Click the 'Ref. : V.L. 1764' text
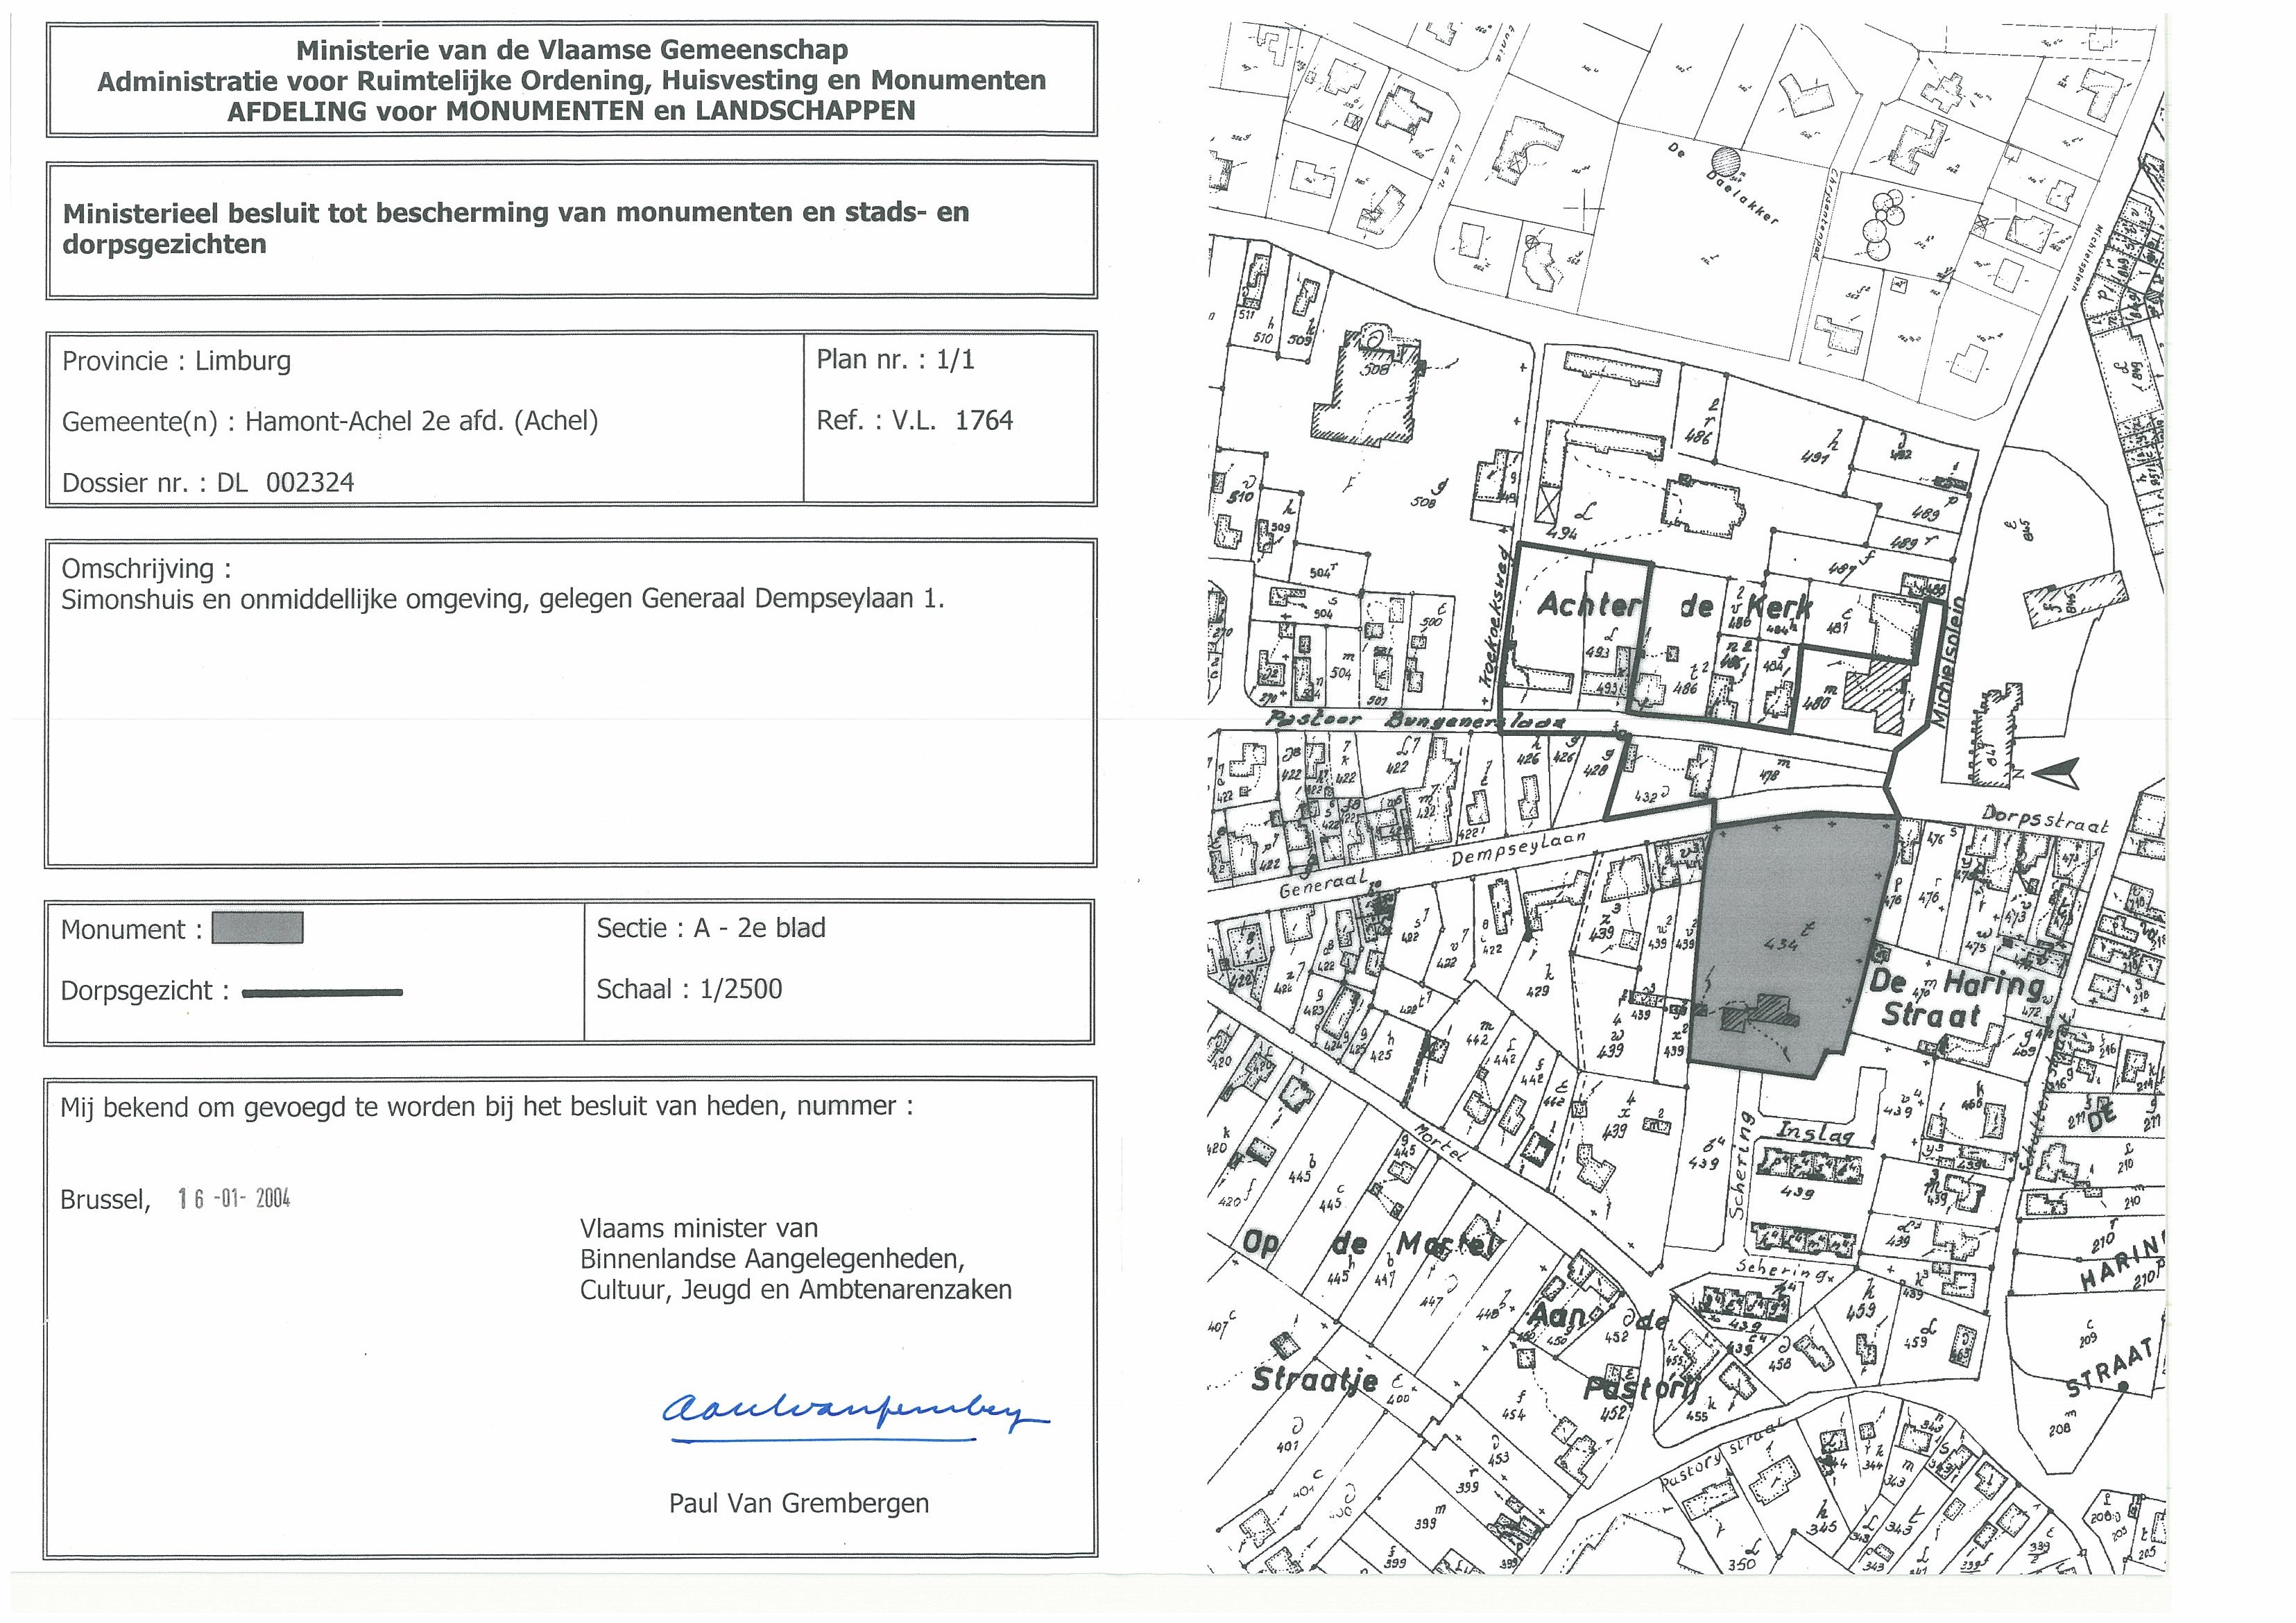This screenshot has height=1623, width=2296. 914,420
